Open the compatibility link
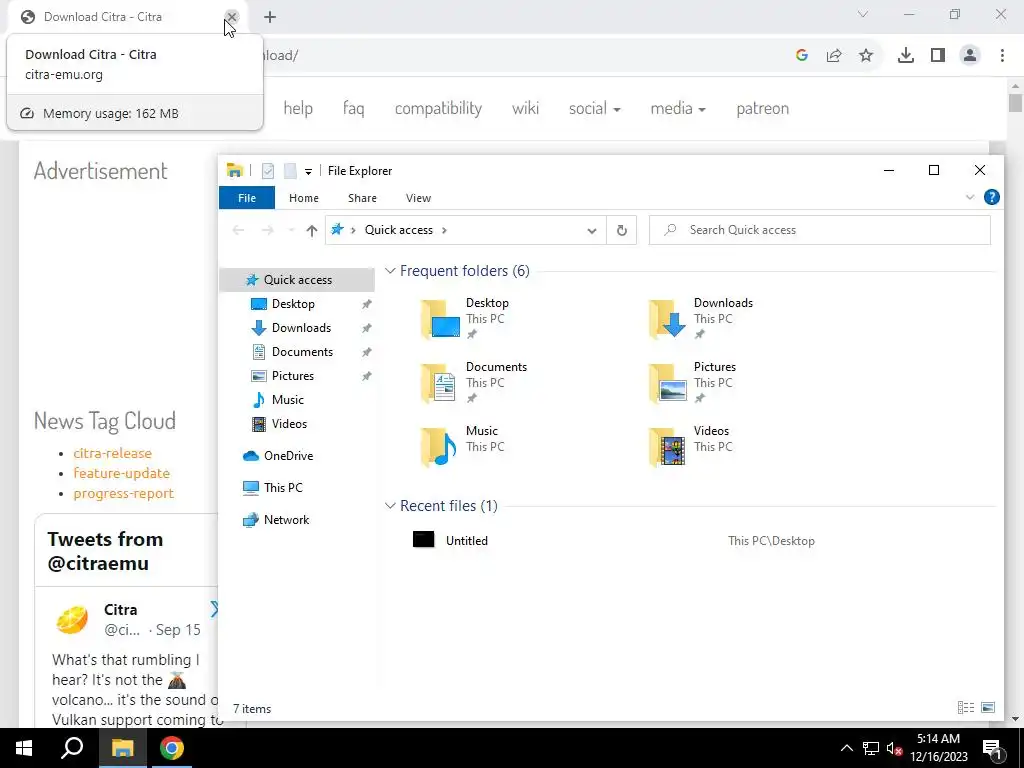 point(438,108)
